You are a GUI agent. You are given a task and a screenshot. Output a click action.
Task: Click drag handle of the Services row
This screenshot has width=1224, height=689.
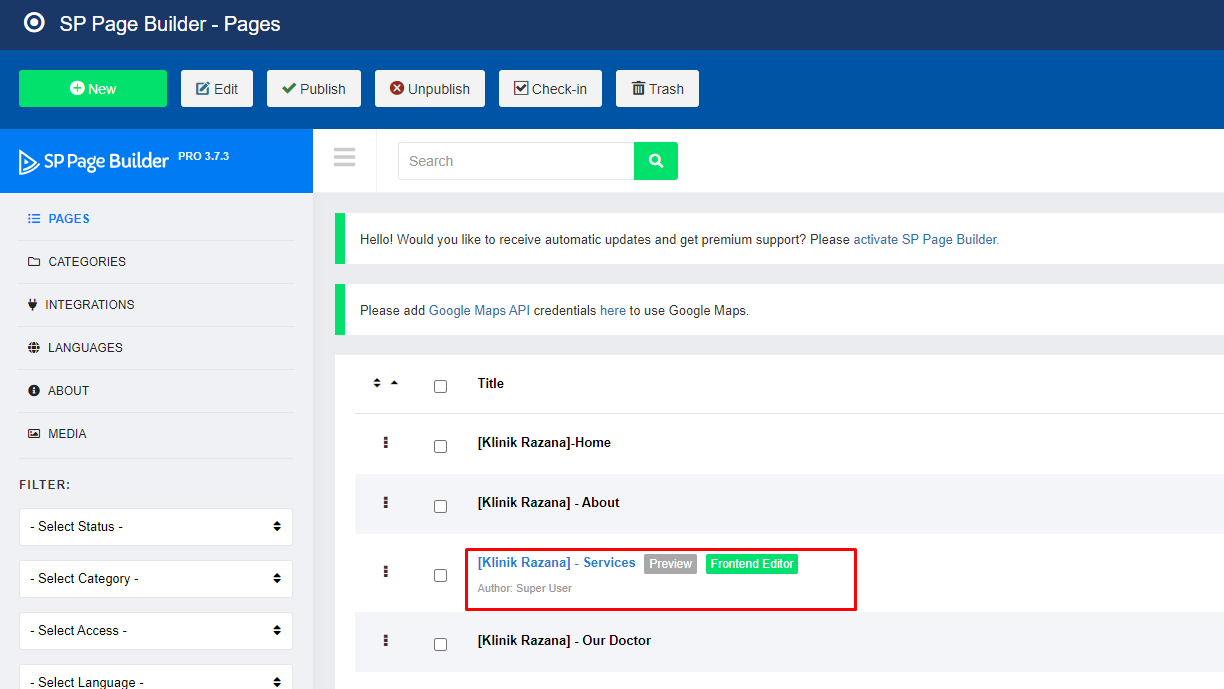(385, 571)
